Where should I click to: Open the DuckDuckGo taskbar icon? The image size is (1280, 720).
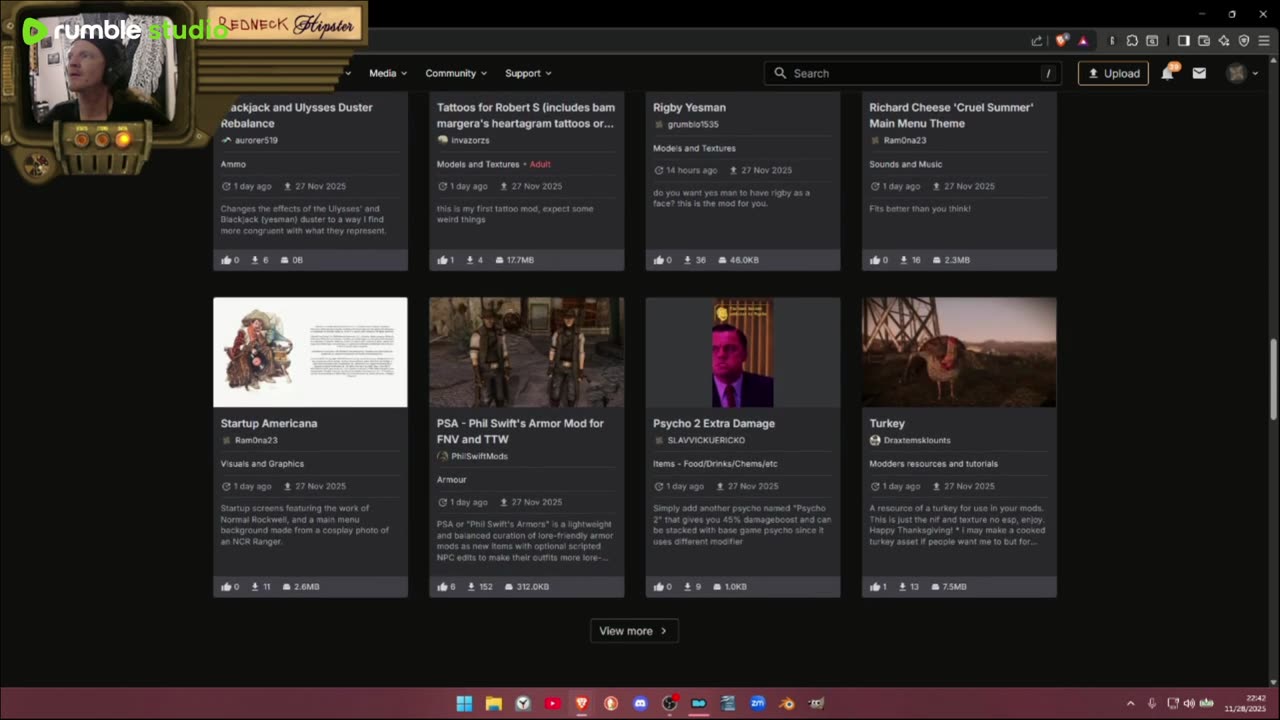pyautogui.click(x=611, y=703)
